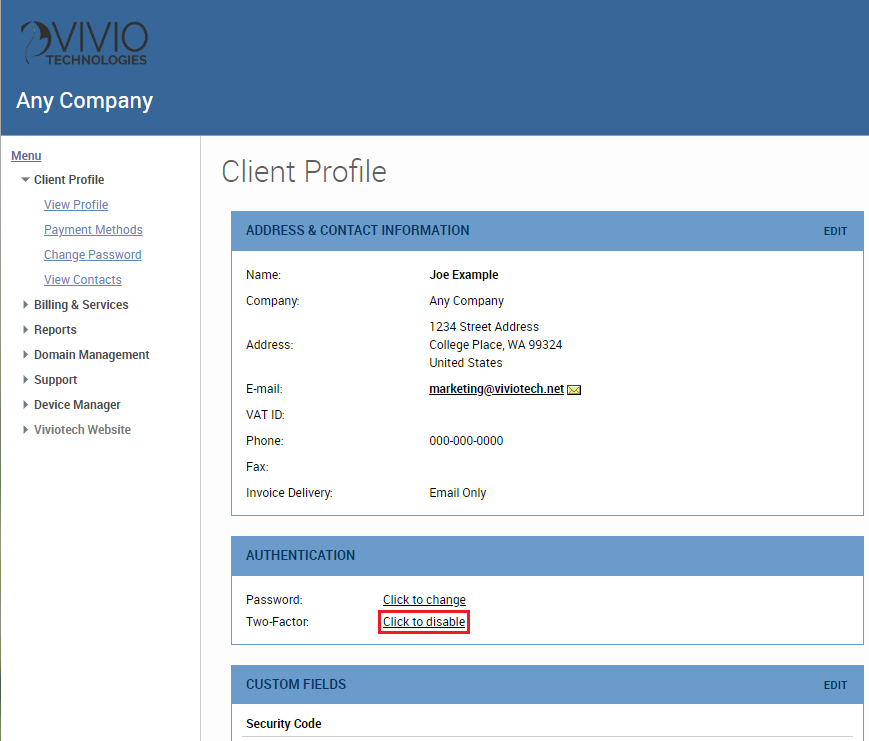The image size is (869, 741).
Task: Edit the Custom Fields section
Action: tap(835, 685)
